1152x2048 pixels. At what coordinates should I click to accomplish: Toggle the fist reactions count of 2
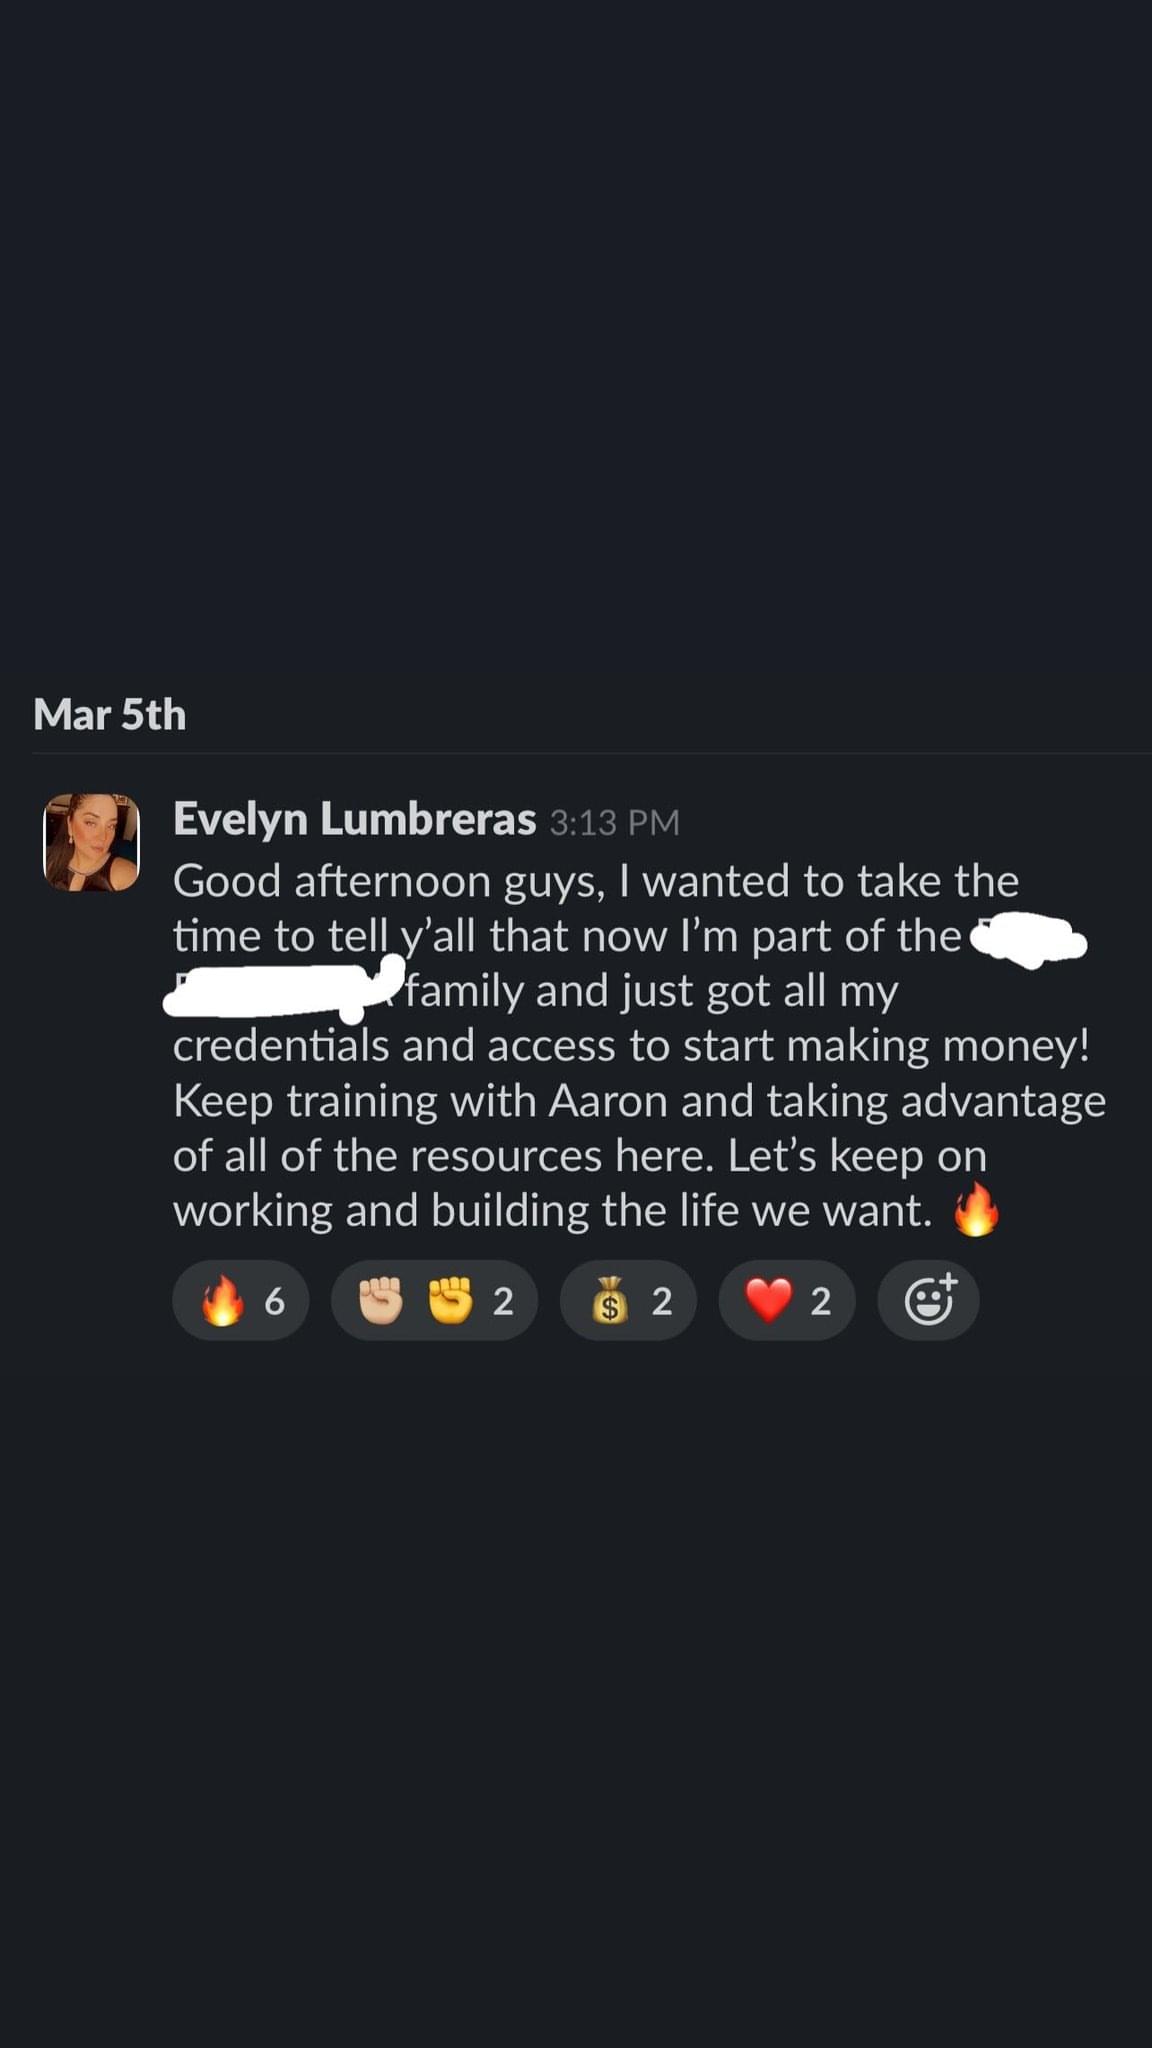503,1301
